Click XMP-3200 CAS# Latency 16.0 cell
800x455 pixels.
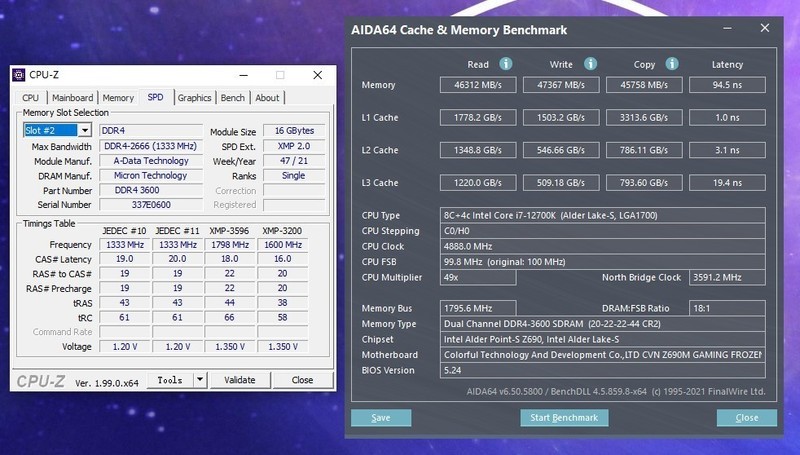(x=283, y=259)
